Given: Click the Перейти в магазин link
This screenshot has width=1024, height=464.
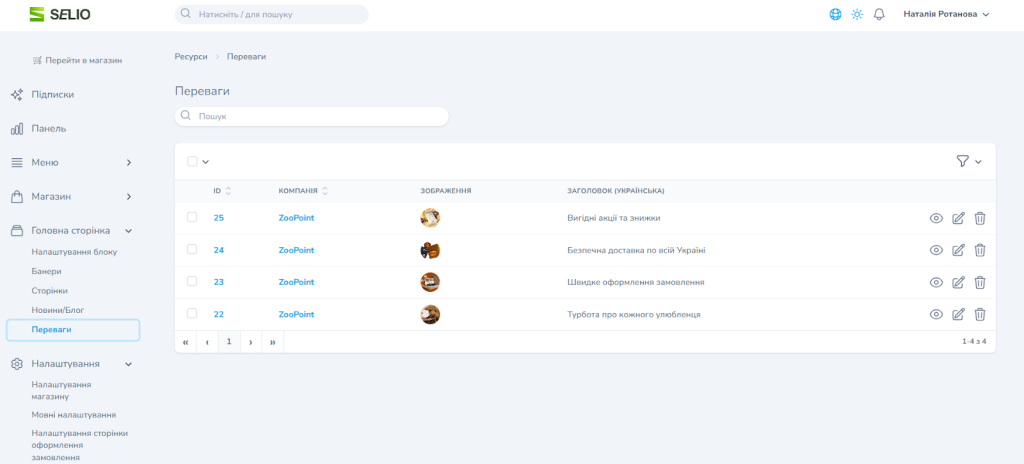Looking at the screenshot, I should (x=77, y=60).
